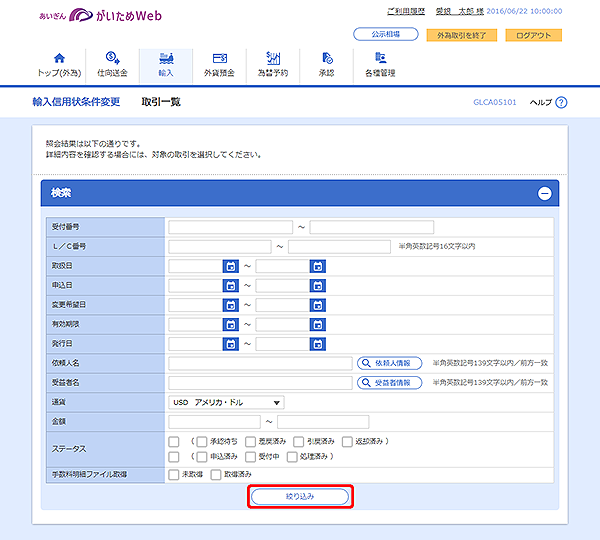Screen dimensions: 600x540
Task: Open the 各種管理 management icon
Action: click(x=380, y=58)
